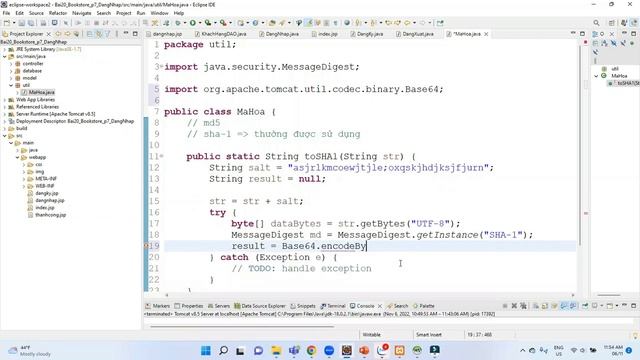
Task: Click the Project Explorer filter icon
Action: pos(108,34)
